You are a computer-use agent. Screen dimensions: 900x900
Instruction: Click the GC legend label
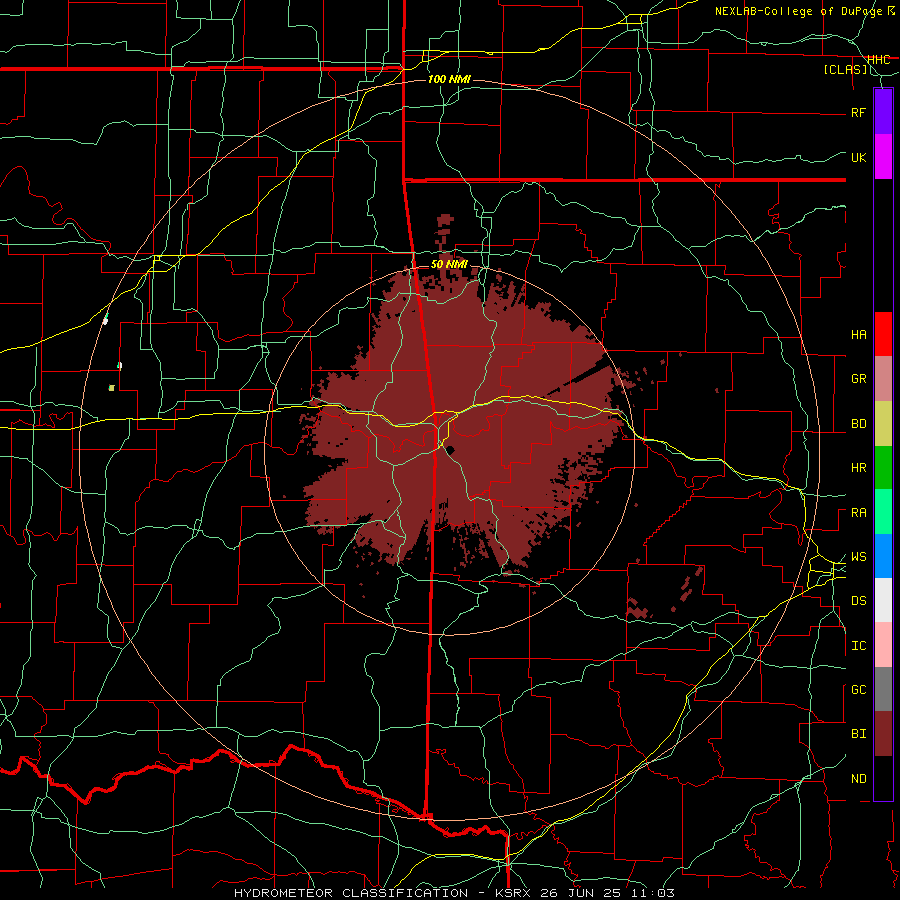pos(859,690)
